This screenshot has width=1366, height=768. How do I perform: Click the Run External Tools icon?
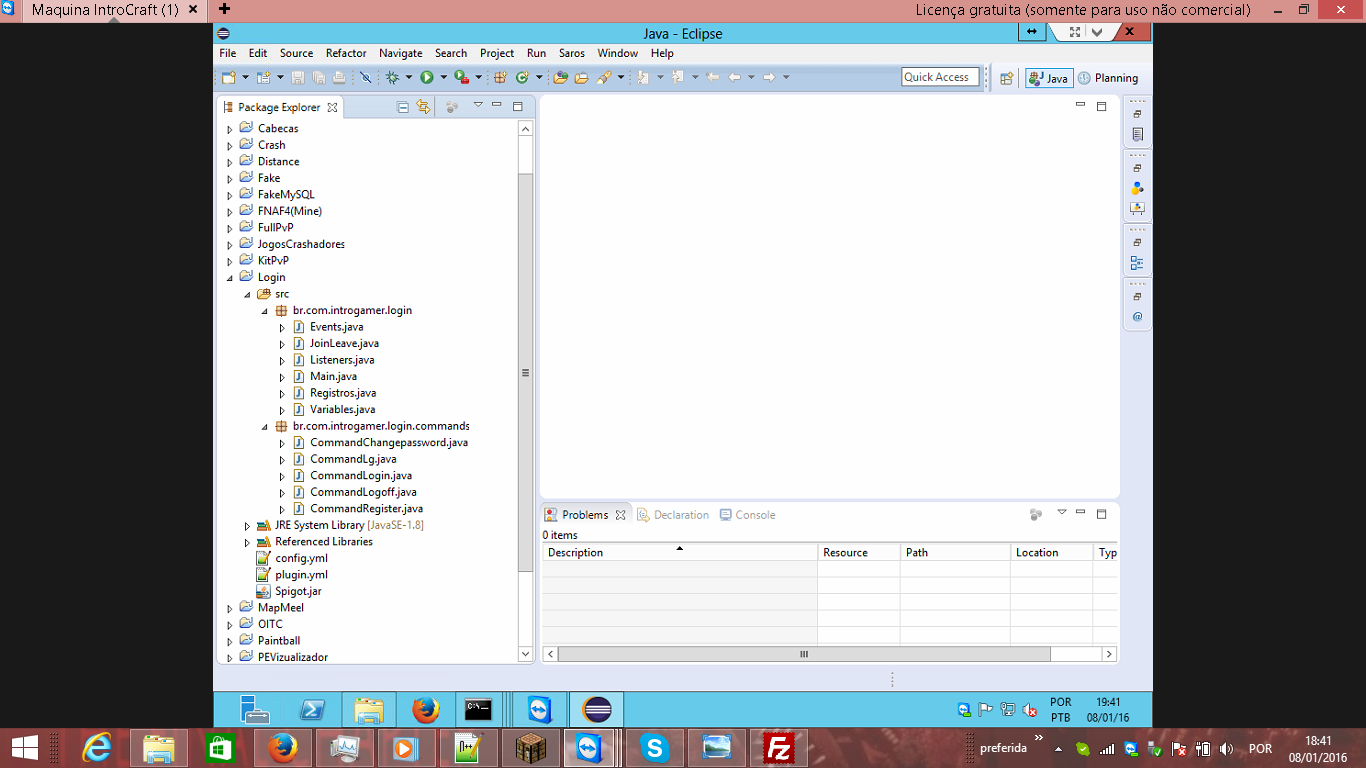(461, 77)
